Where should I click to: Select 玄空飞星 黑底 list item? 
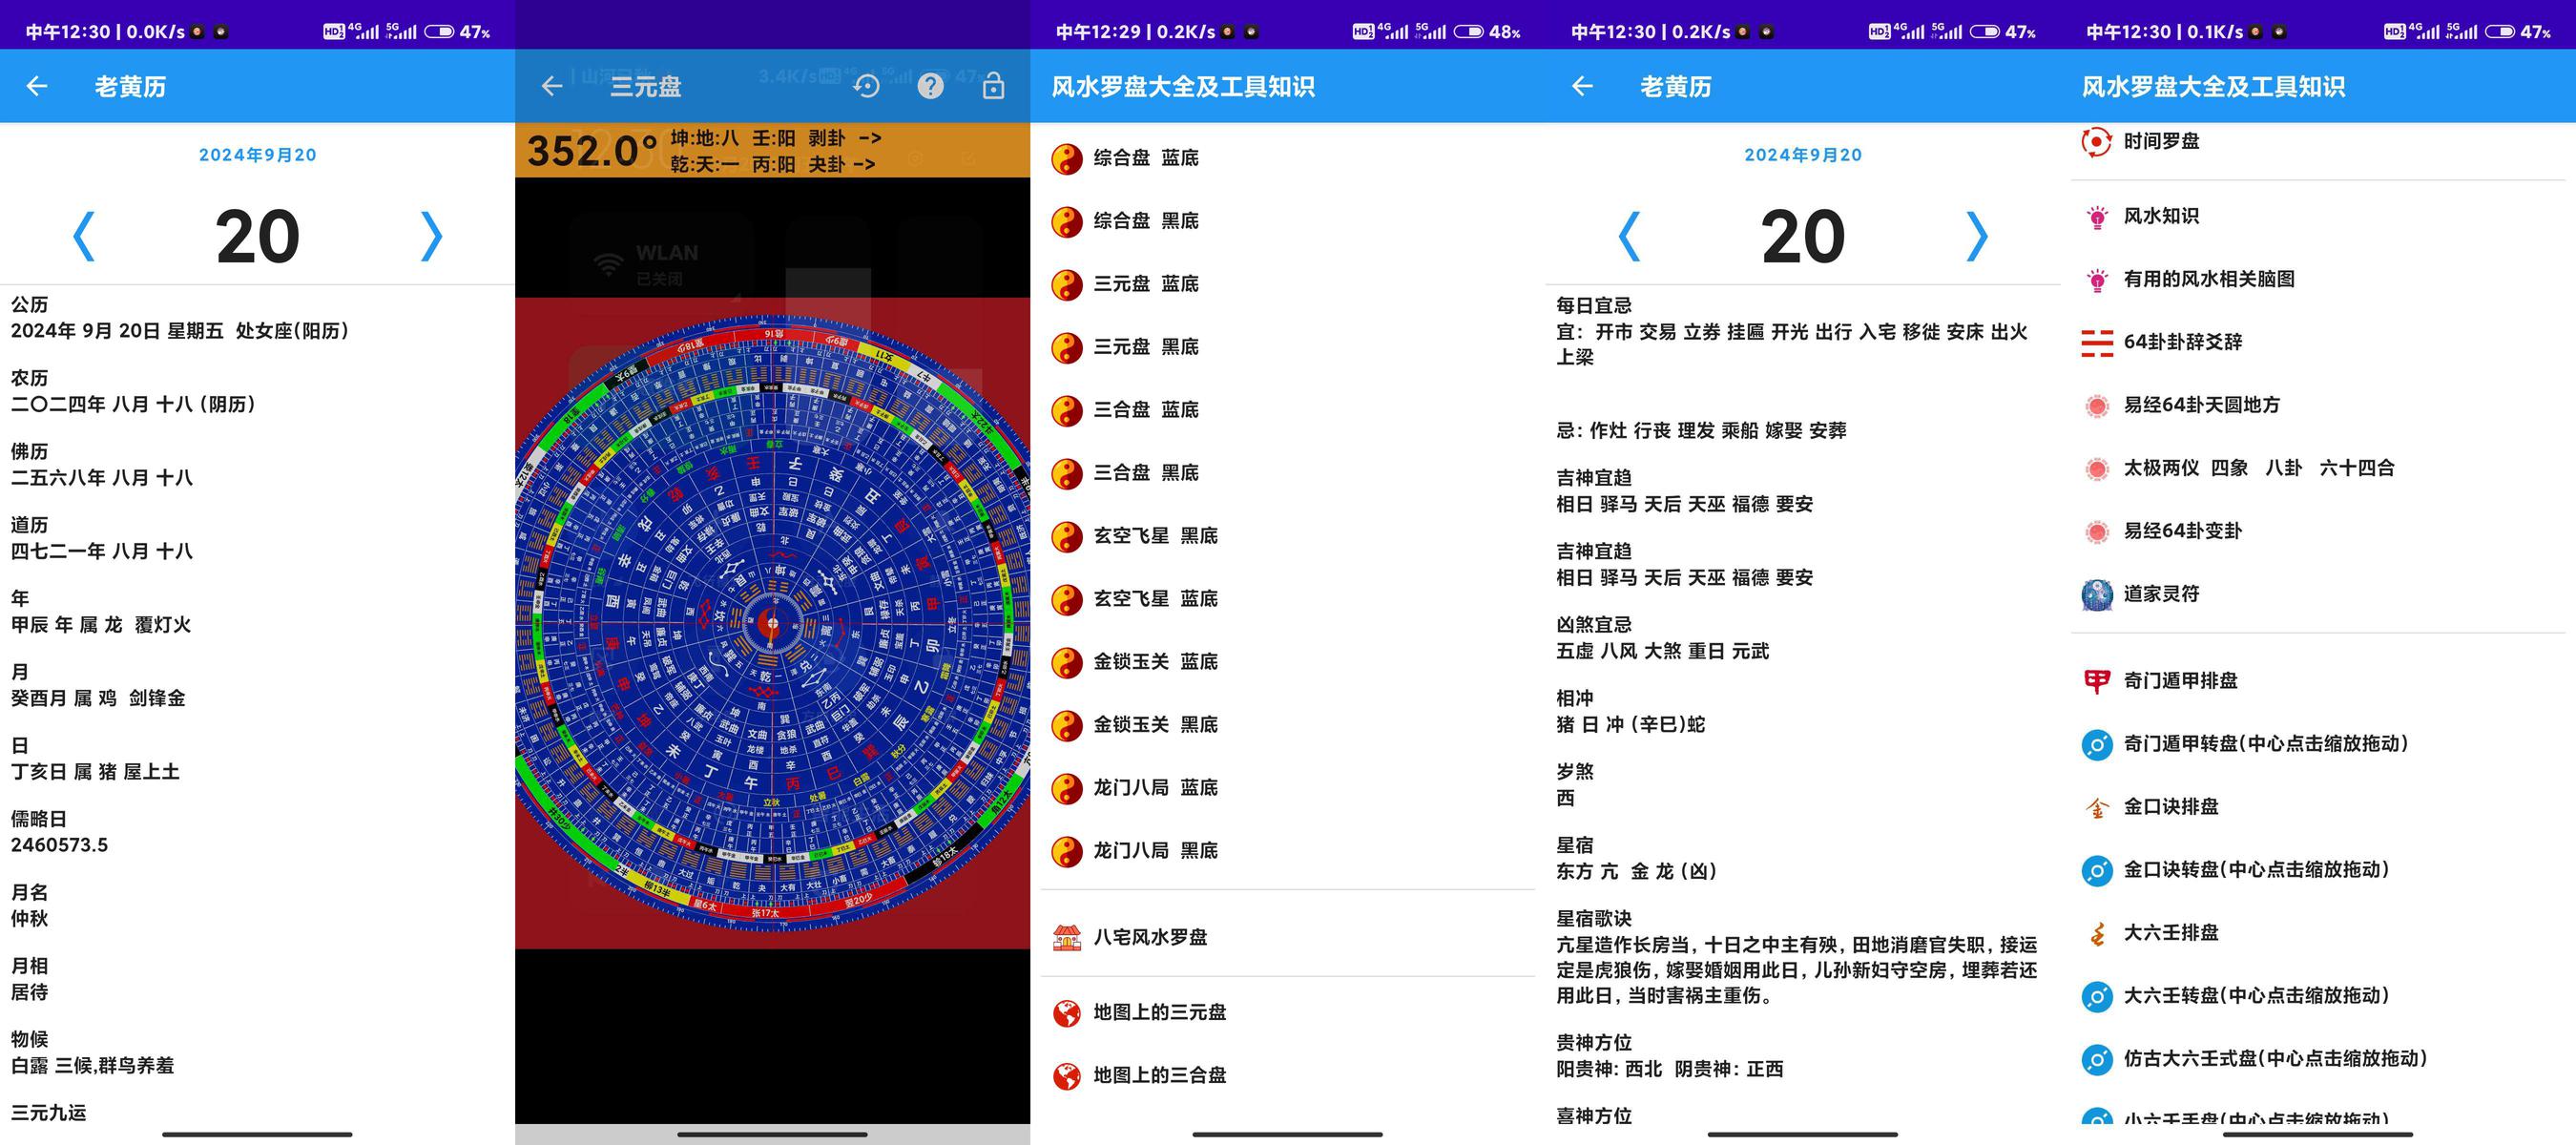tap(1287, 536)
